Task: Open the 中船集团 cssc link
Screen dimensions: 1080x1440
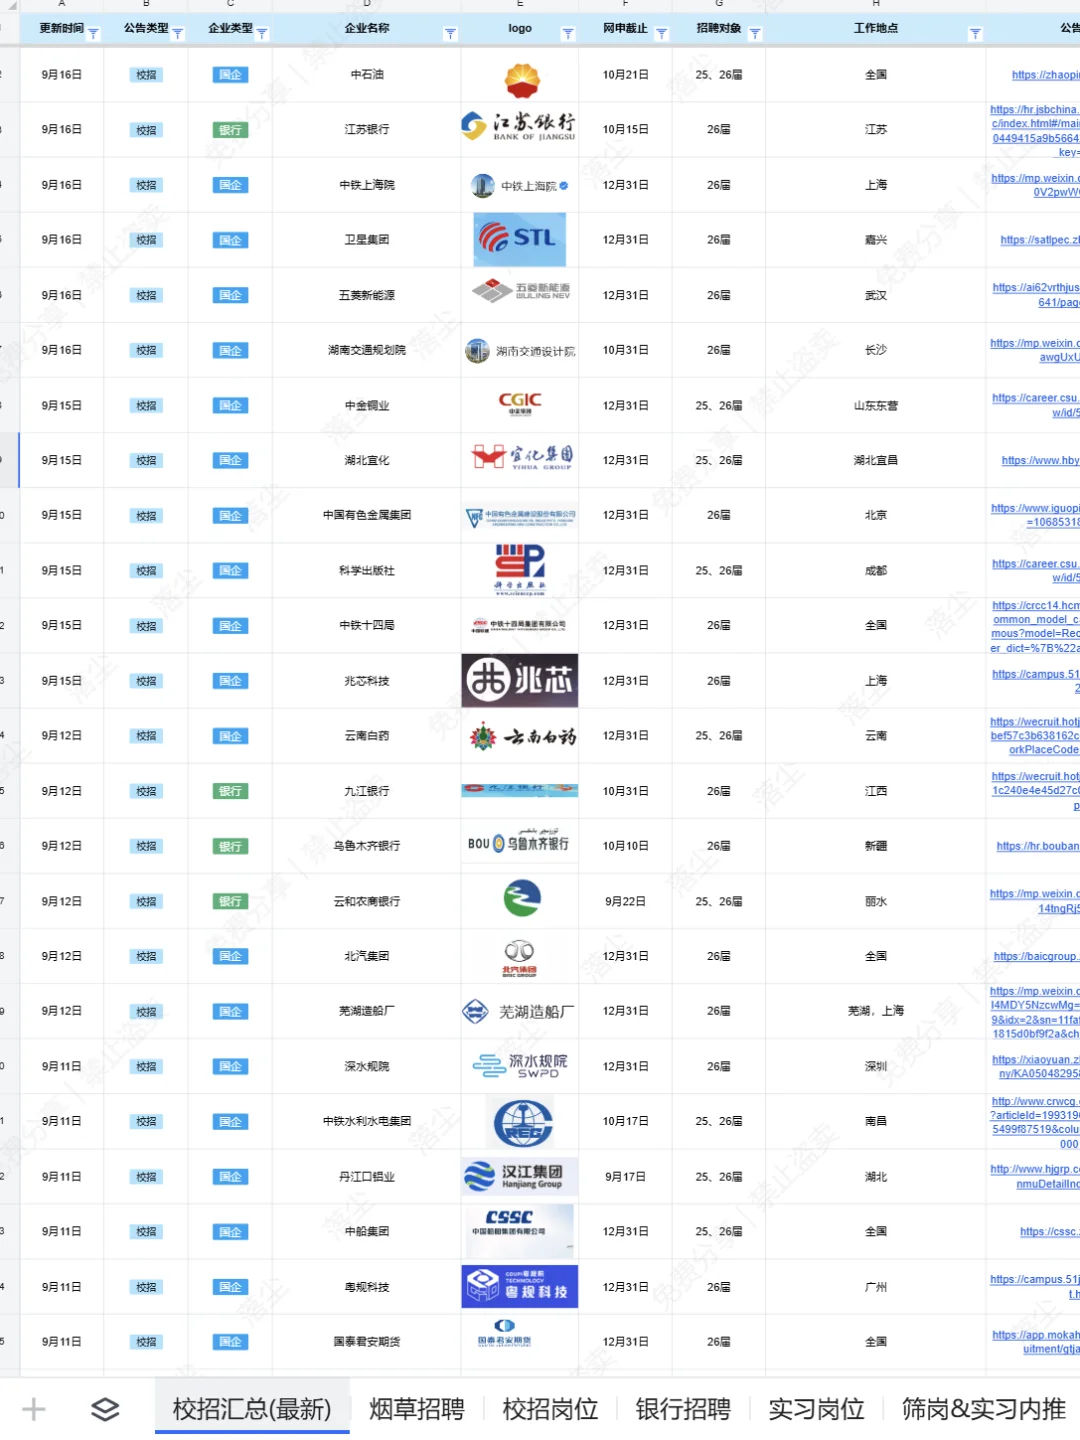Action: click(1050, 1231)
